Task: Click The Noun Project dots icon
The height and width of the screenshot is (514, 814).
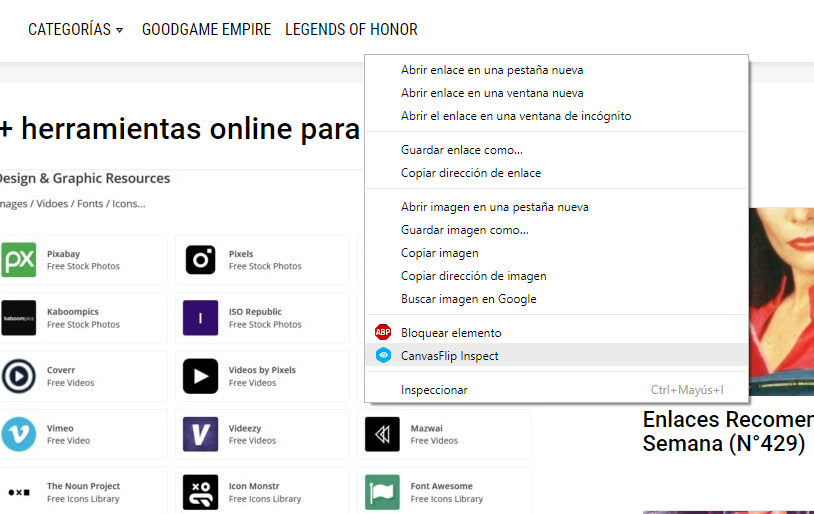Action: pyautogui.click(x=19, y=492)
